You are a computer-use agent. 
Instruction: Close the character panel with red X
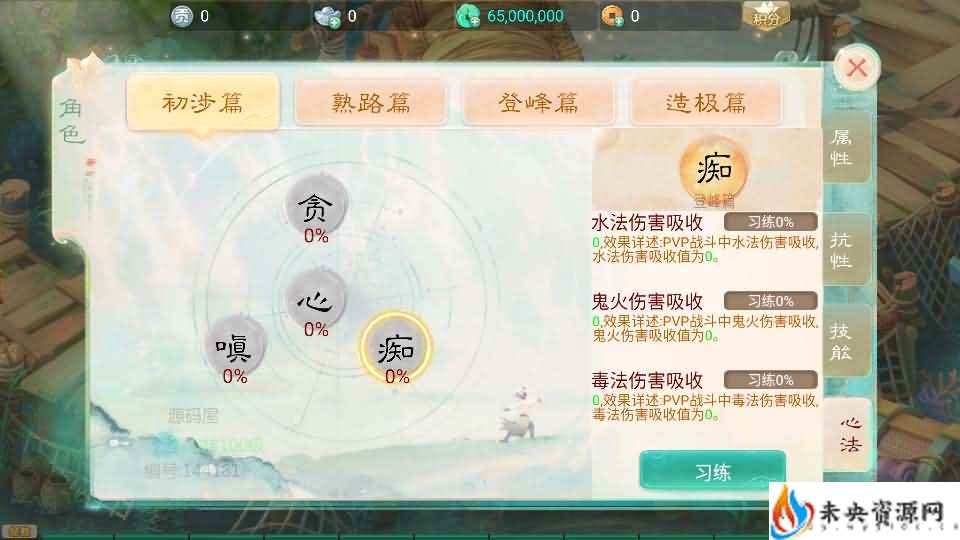857,67
